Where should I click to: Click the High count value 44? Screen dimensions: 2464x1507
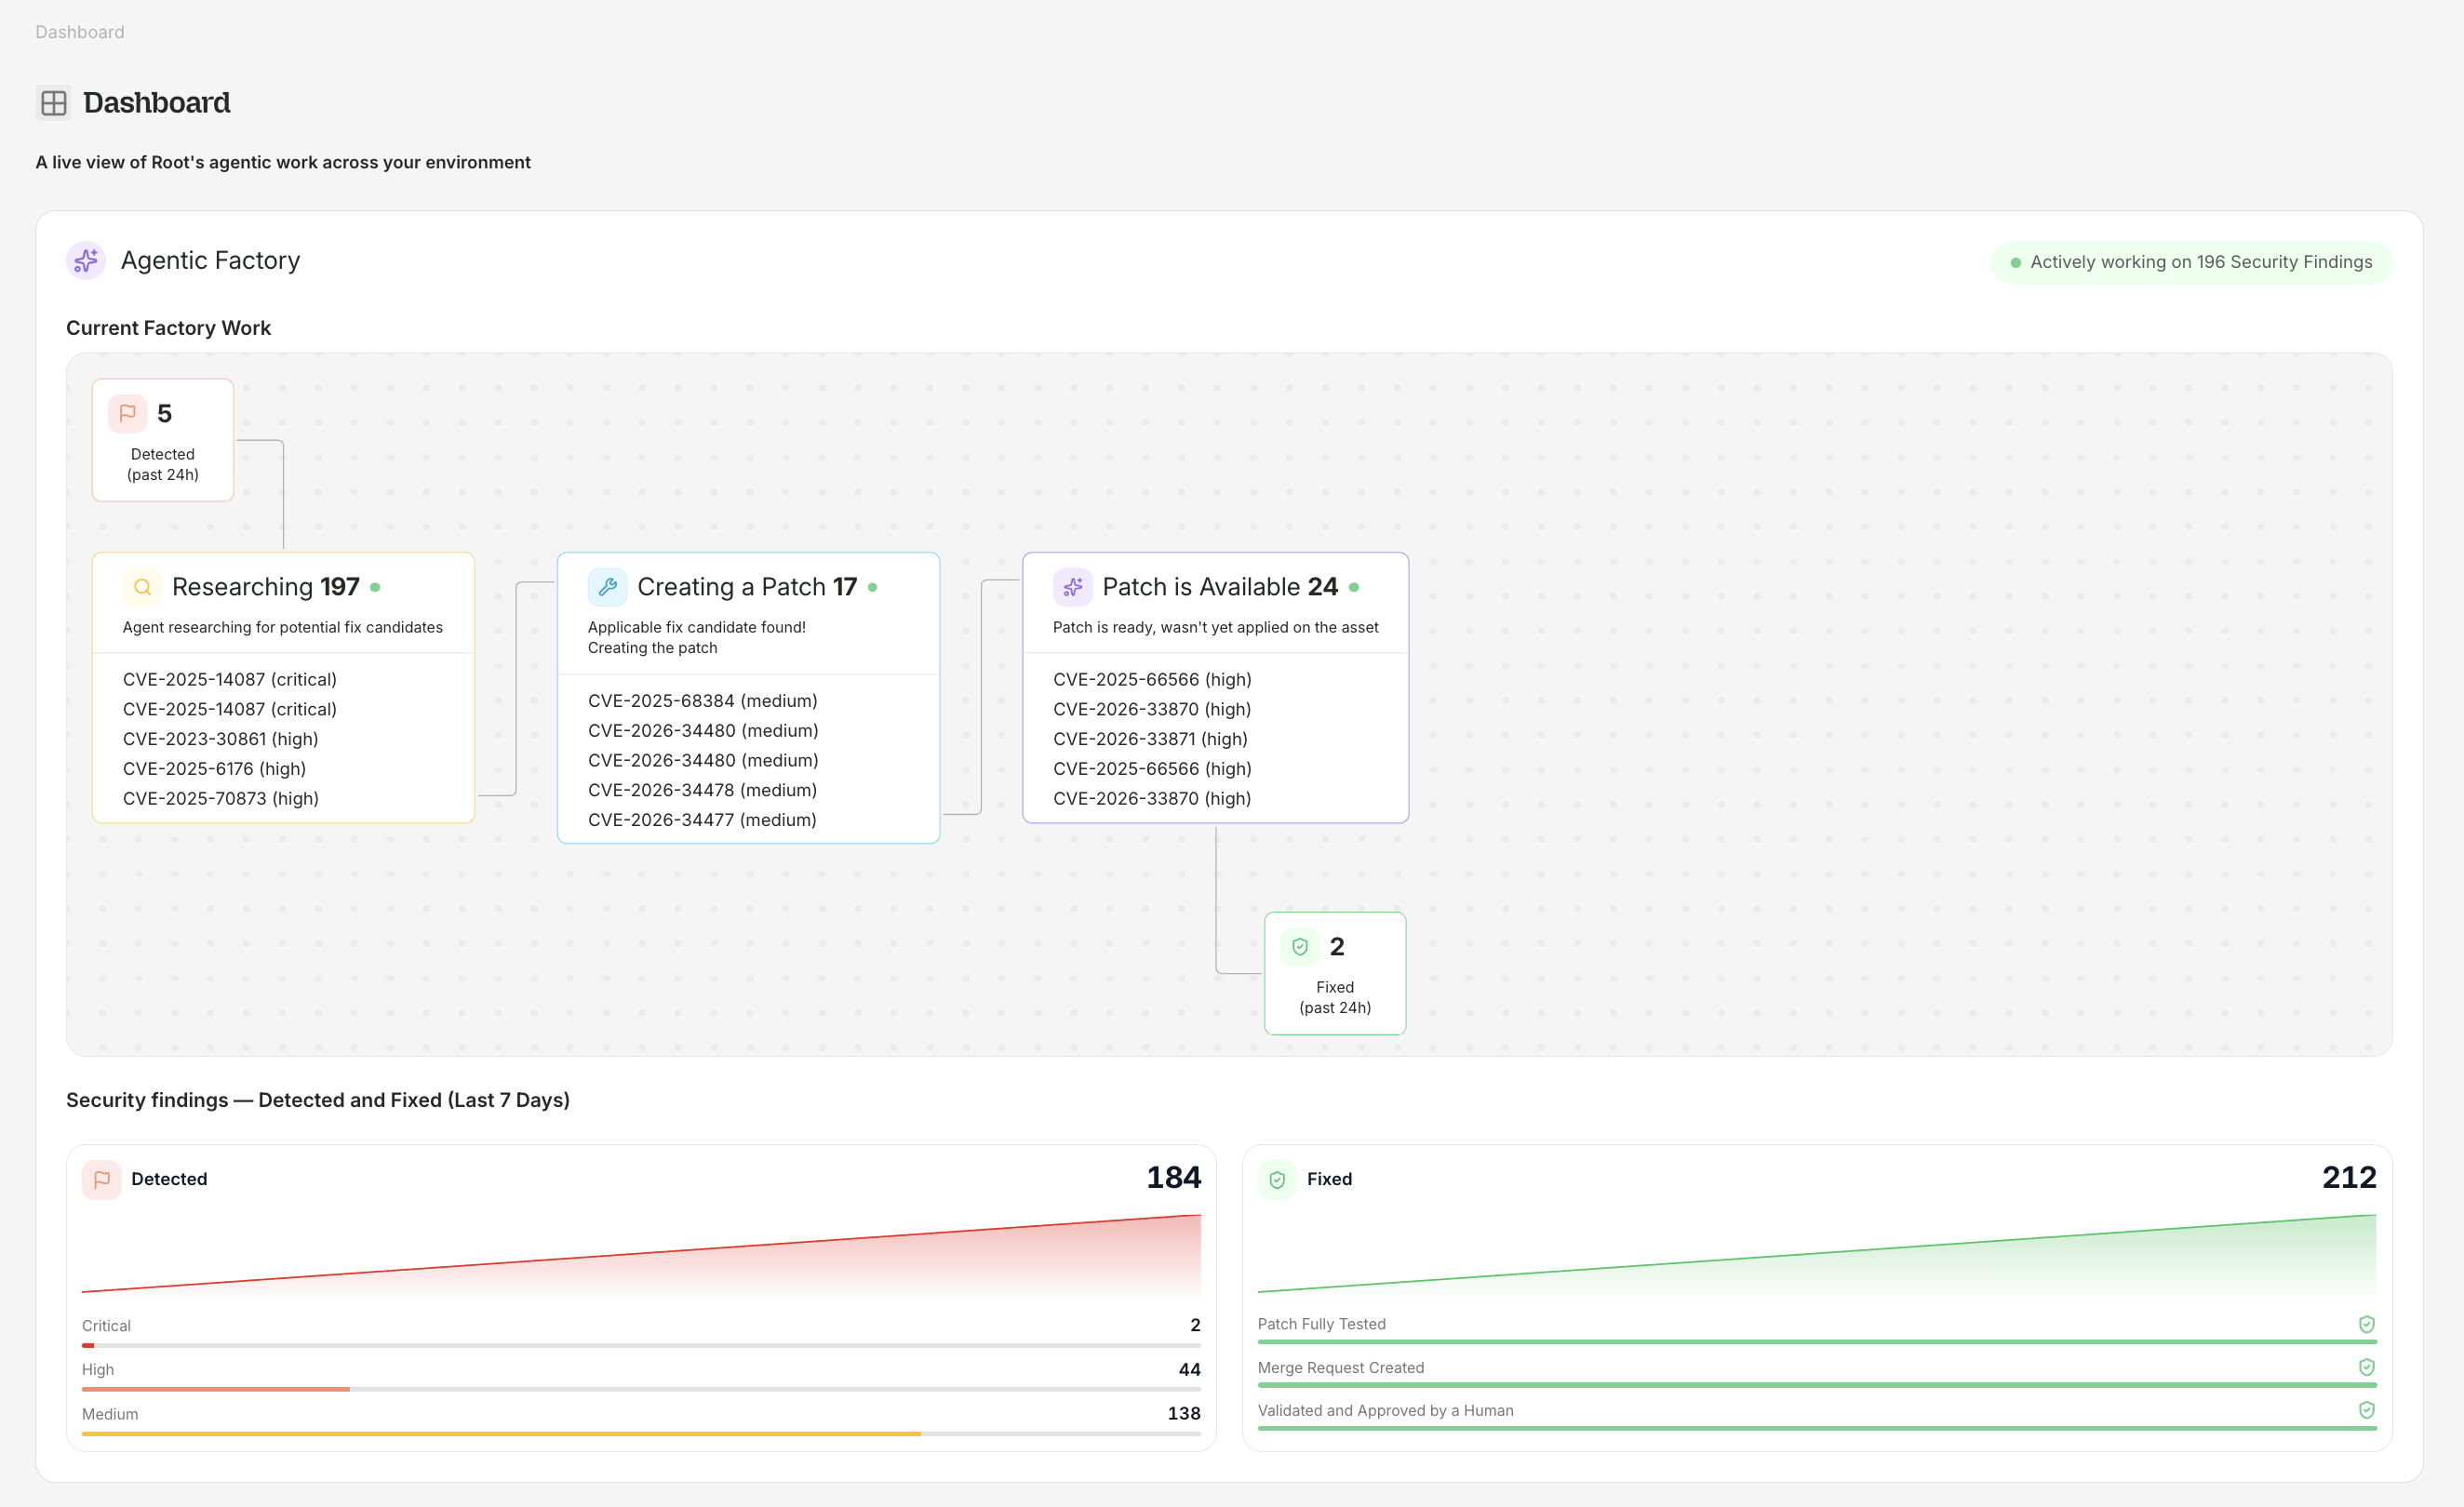click(1189, 1370)
